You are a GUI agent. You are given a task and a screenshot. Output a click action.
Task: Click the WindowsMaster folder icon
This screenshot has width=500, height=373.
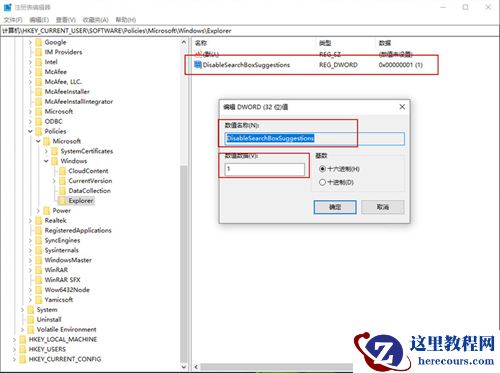39,260
